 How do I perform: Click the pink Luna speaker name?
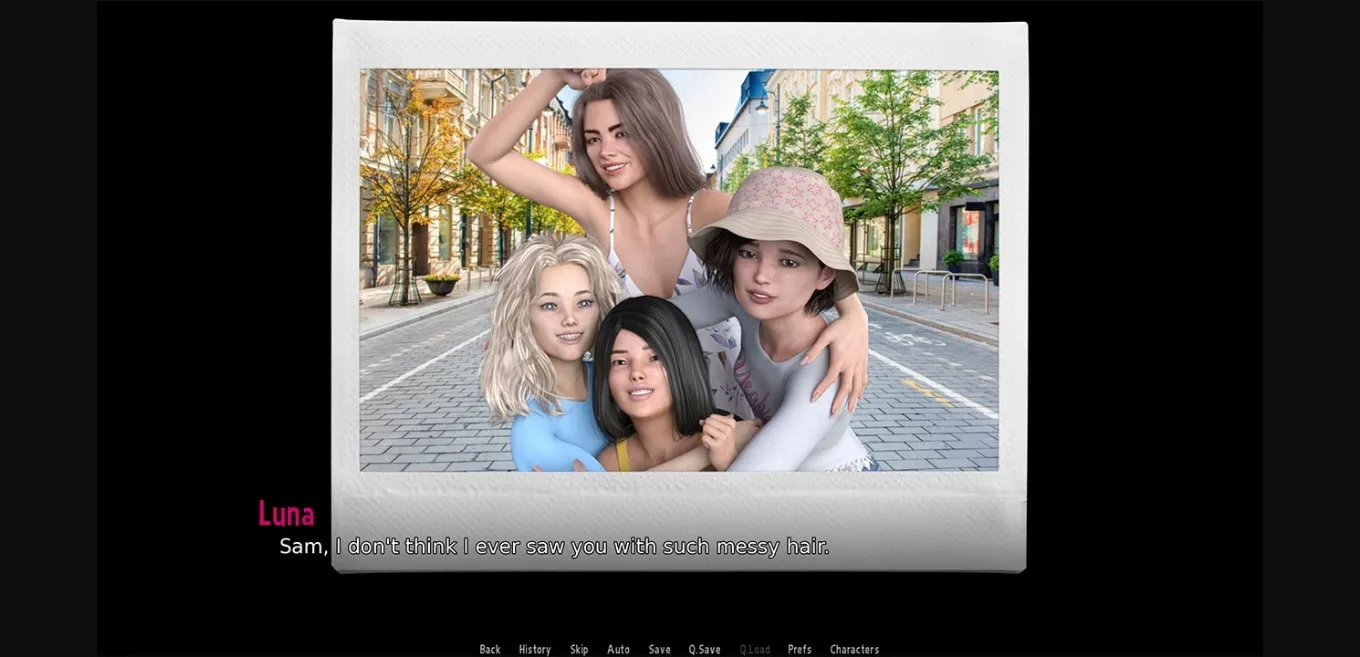coord(286,514)
